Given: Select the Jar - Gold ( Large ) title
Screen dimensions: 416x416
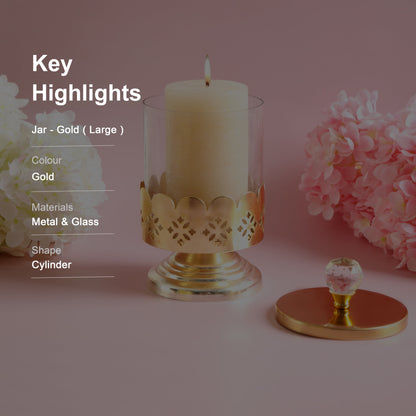Looking at the screenshot, I should click(78, 130).
